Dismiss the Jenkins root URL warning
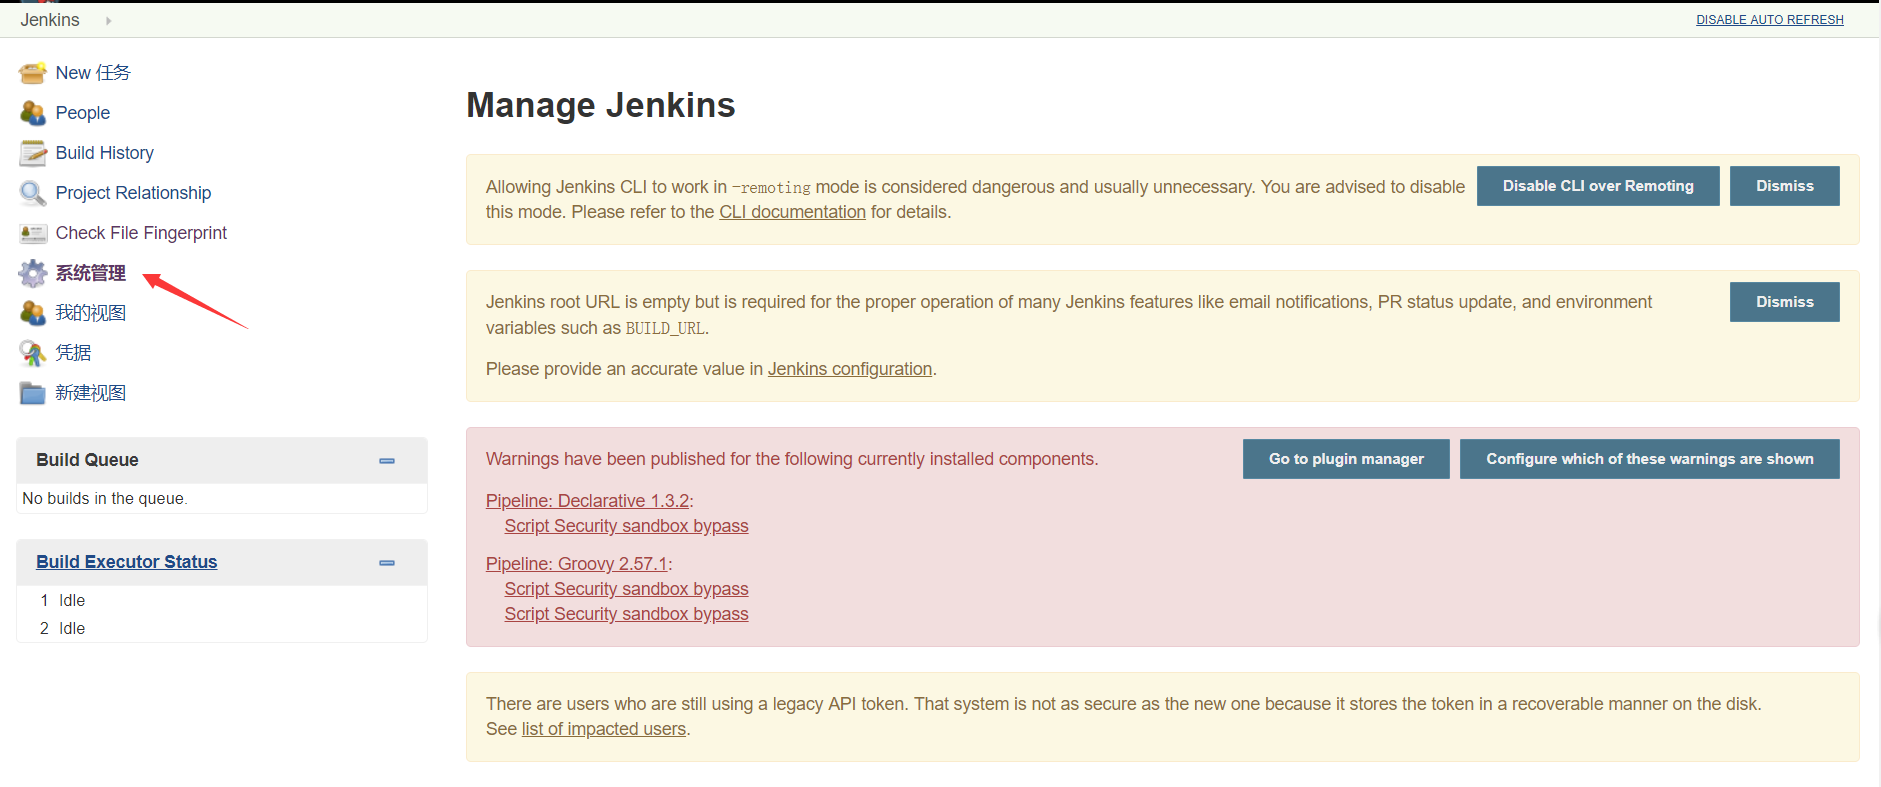Image resolution: width=1881 pixels, height=787 pixels. tap(1785, 302)
